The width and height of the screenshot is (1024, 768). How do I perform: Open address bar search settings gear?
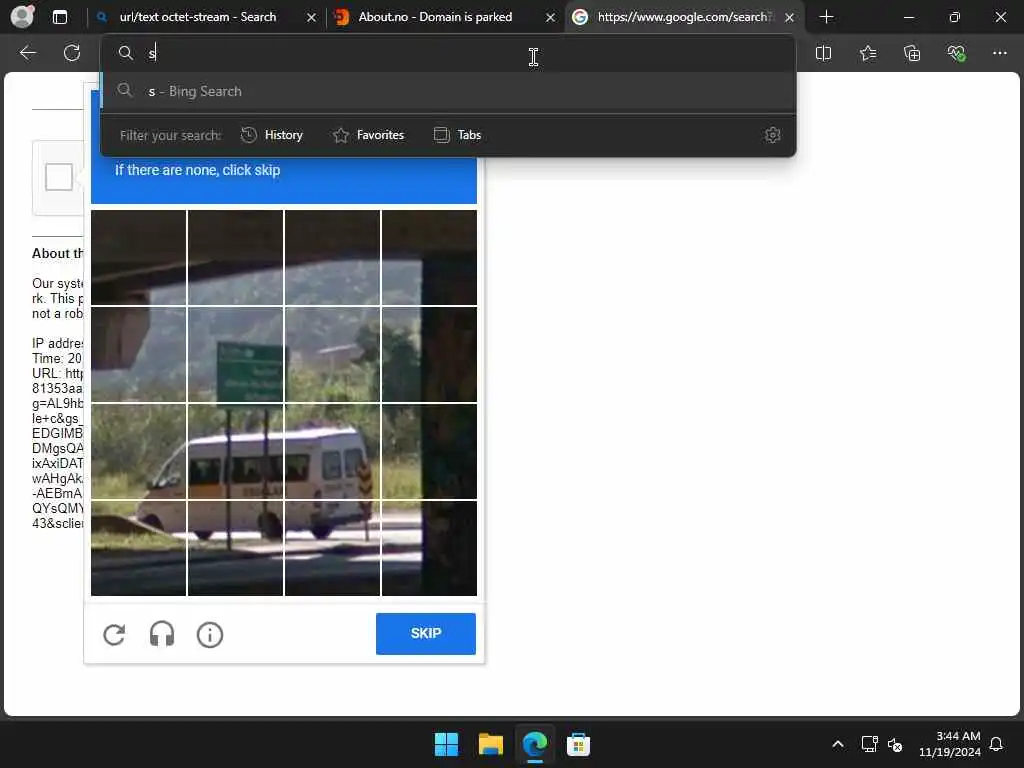coord(773,135)
